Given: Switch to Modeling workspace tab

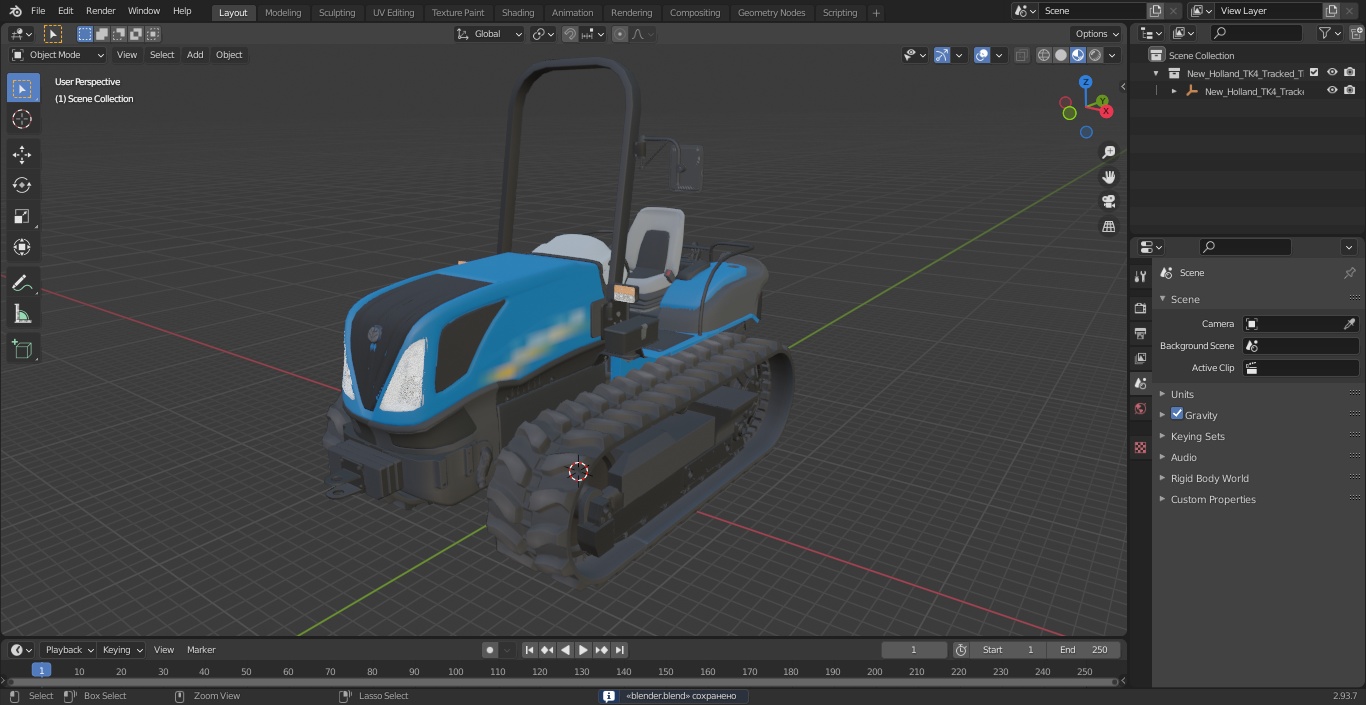Looking at the screenshot, I should [283, 13].
